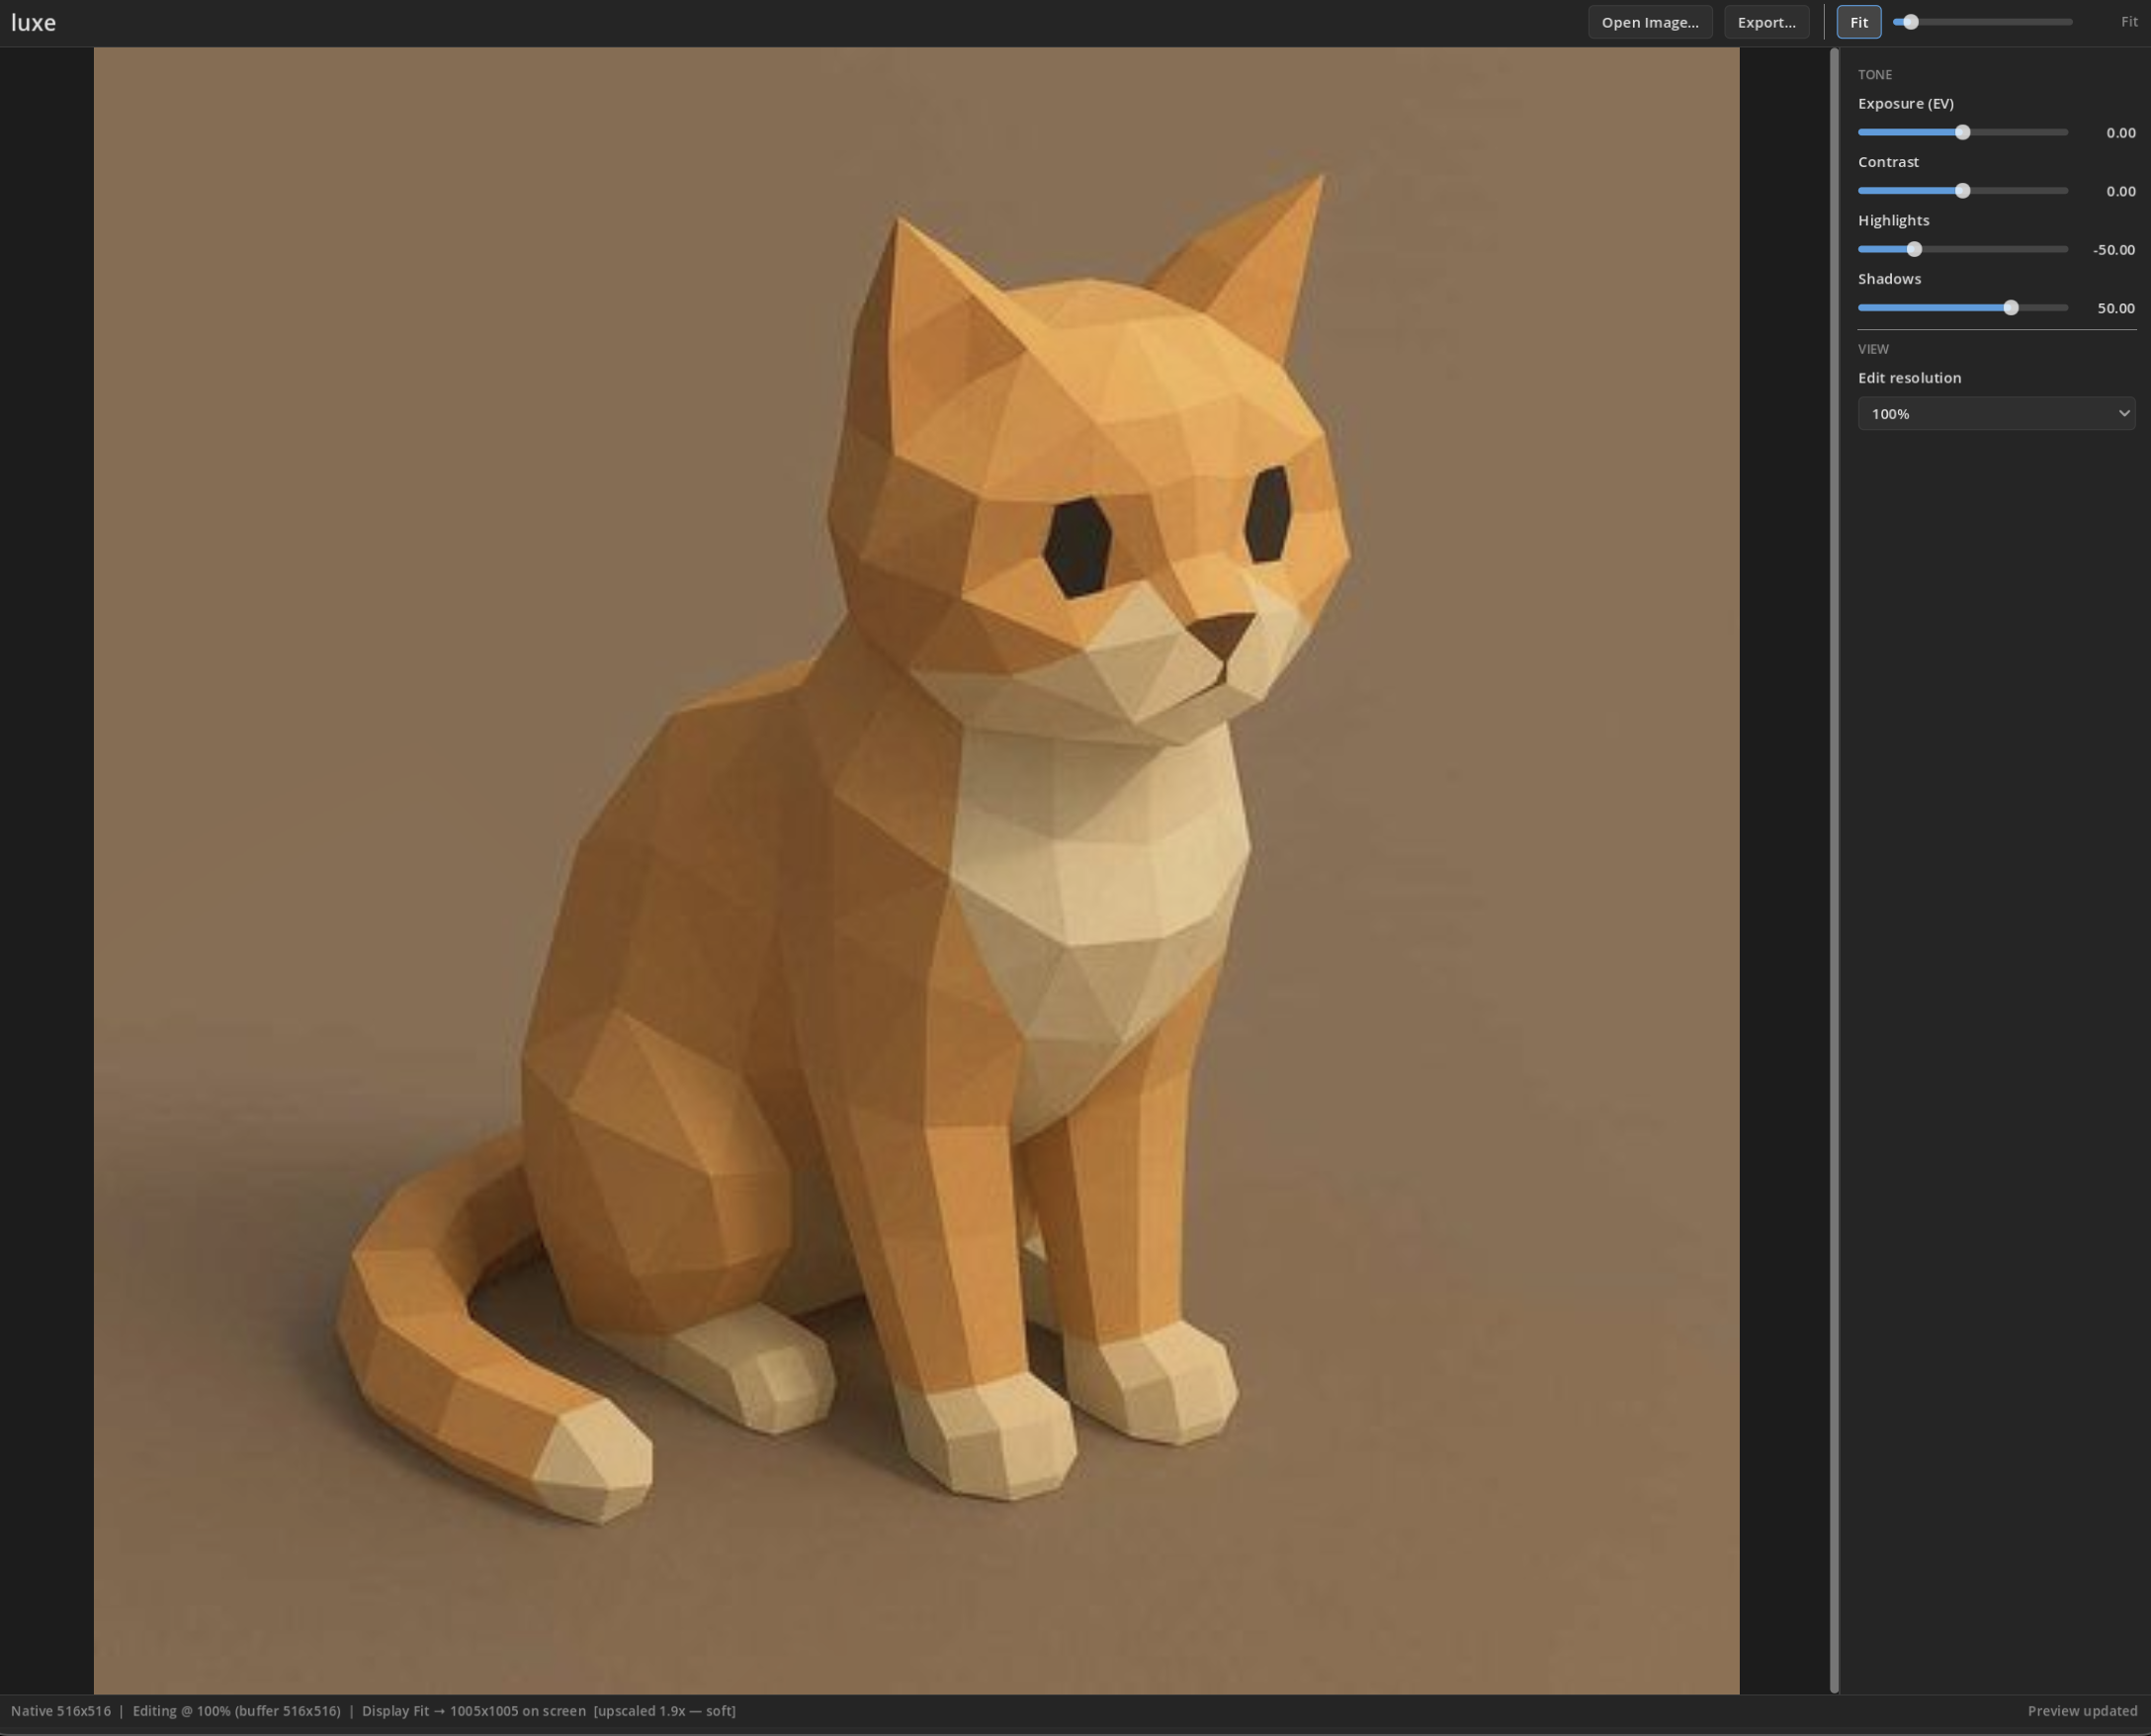
Task: Click the panel's vertical scrollbar
Action: tap(1834, 870)
